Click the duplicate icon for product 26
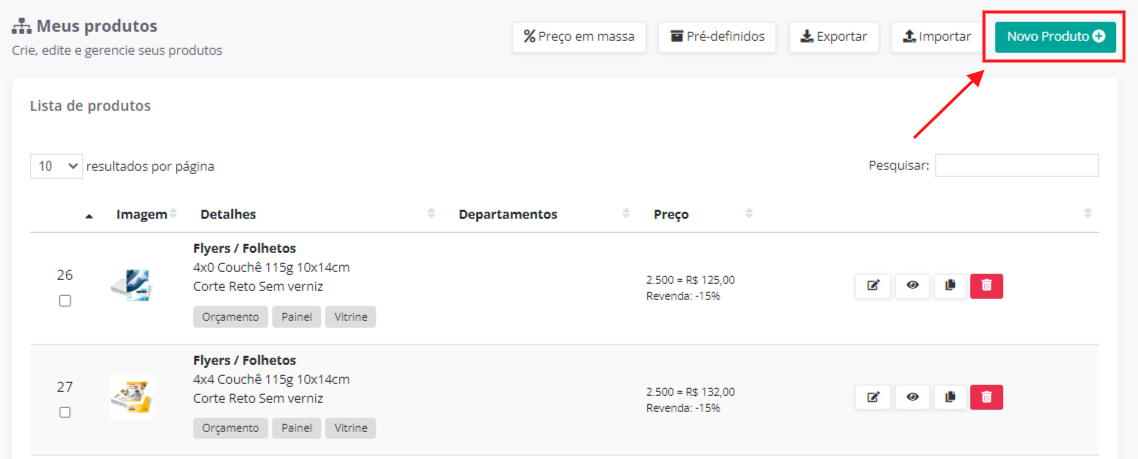Image resolution: width=1138 pixels, height=459 pixels. (x=950, y=286)
